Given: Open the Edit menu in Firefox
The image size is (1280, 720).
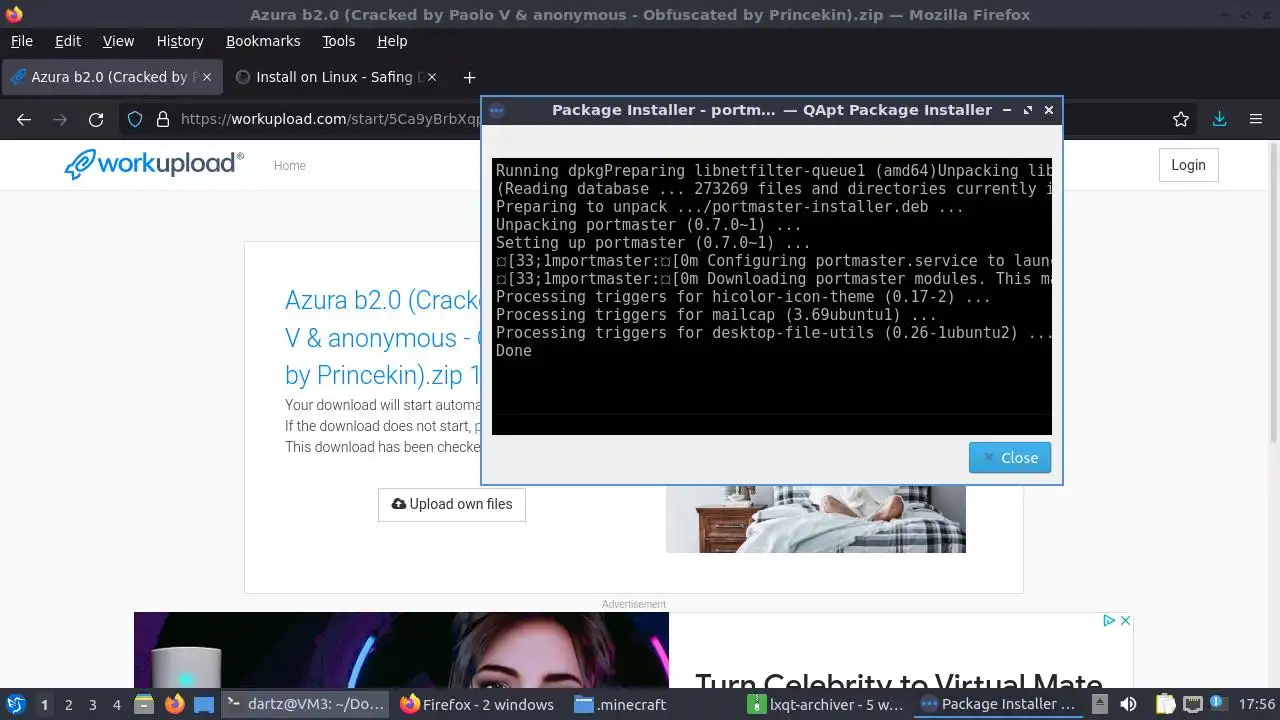Looking at the screenshot, I should point(68,41).
